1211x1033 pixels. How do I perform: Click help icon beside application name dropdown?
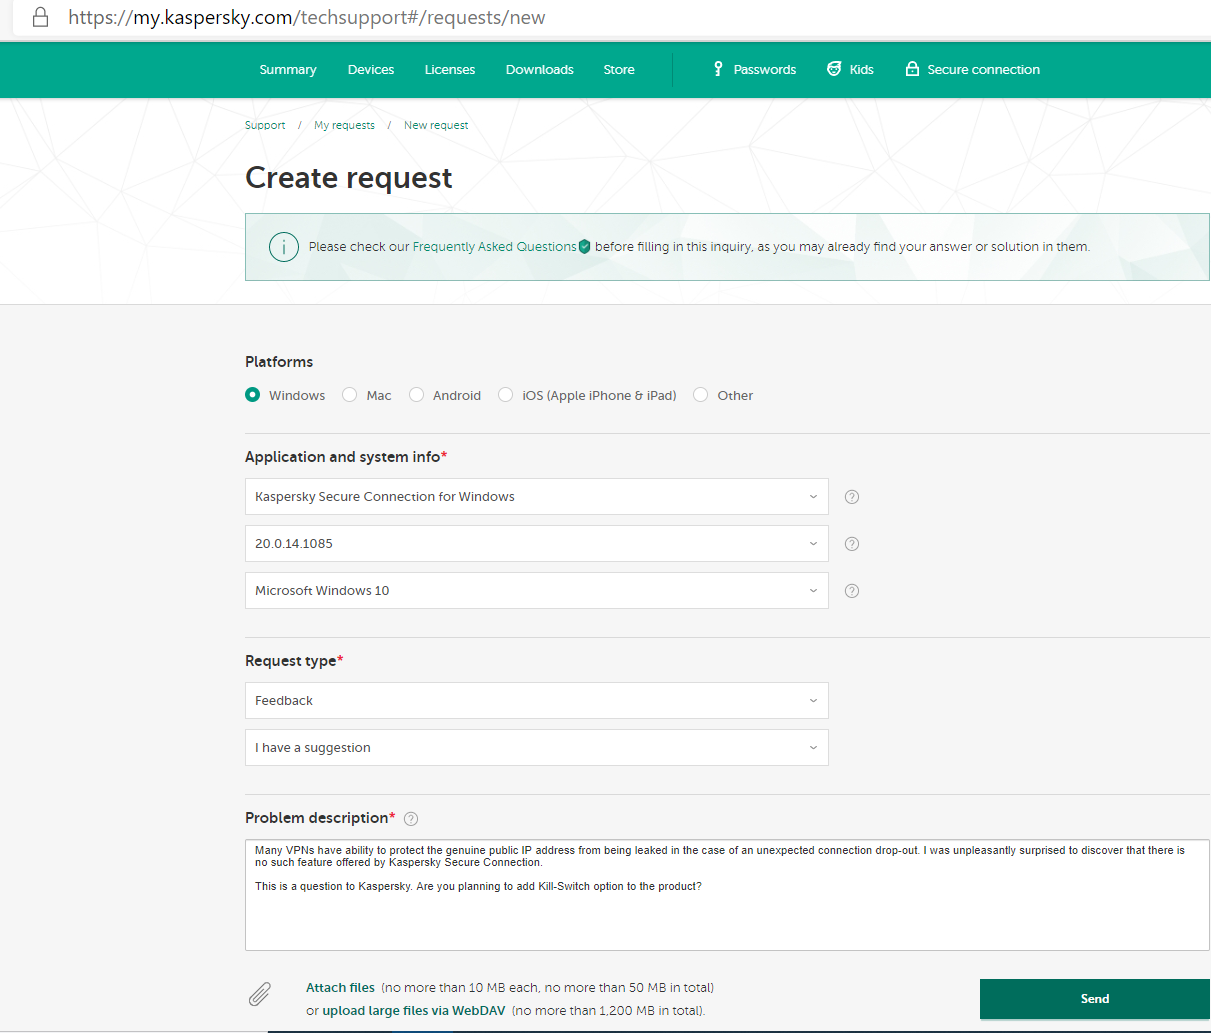852,497
